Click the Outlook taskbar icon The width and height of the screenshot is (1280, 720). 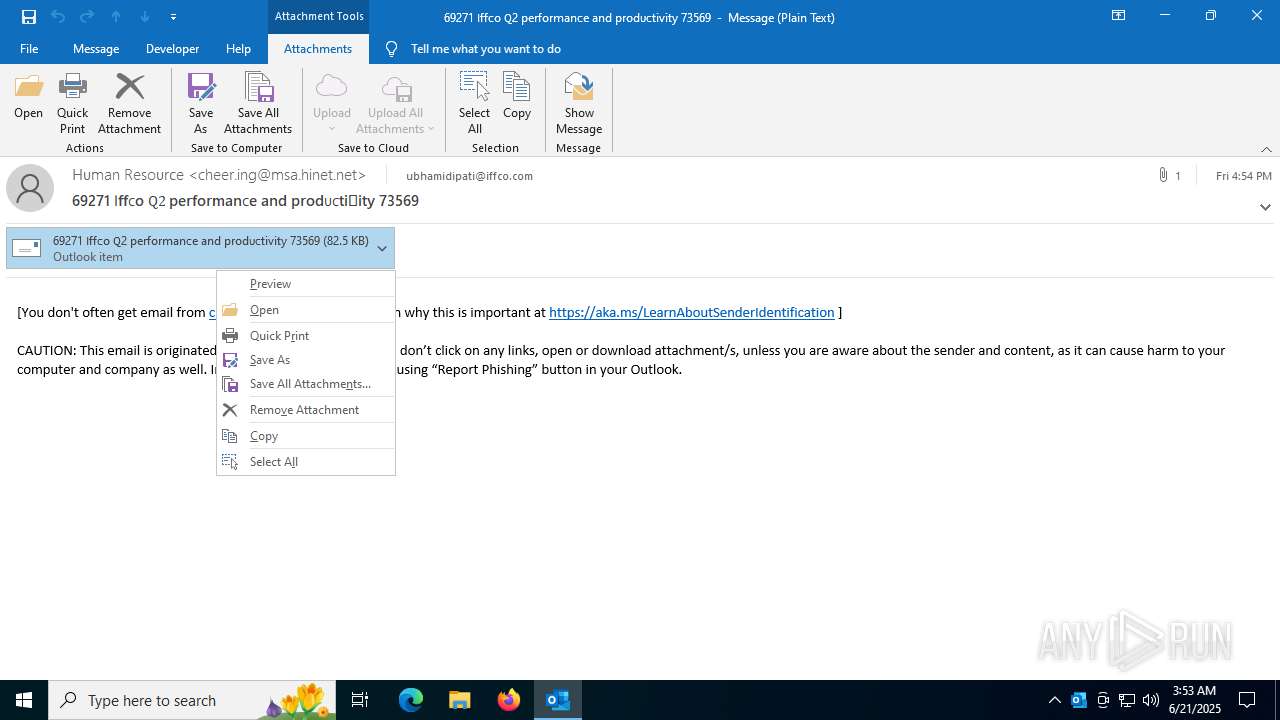(x=558, y=700)
